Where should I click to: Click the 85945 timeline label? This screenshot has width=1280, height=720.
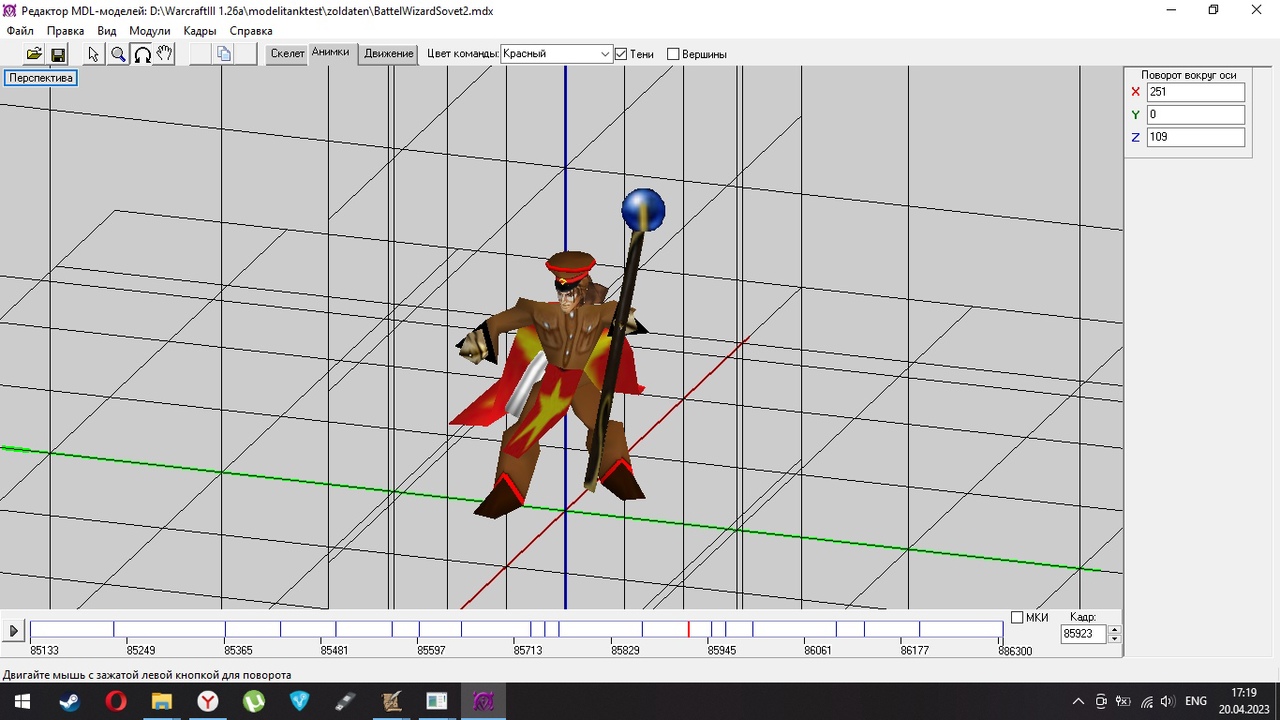722,651
